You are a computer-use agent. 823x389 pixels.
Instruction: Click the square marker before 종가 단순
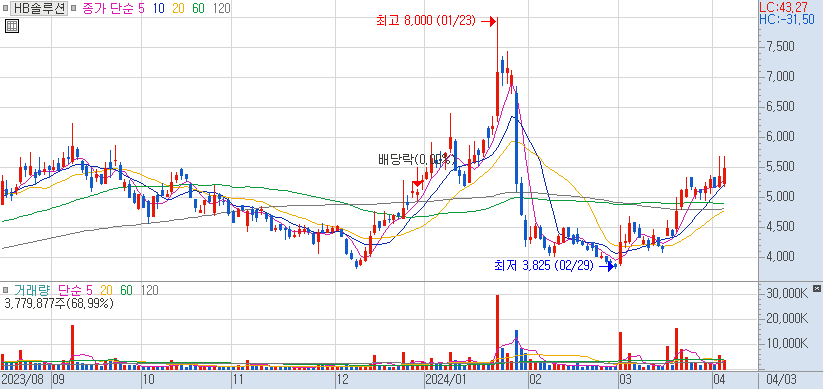(x=73, y=8)
